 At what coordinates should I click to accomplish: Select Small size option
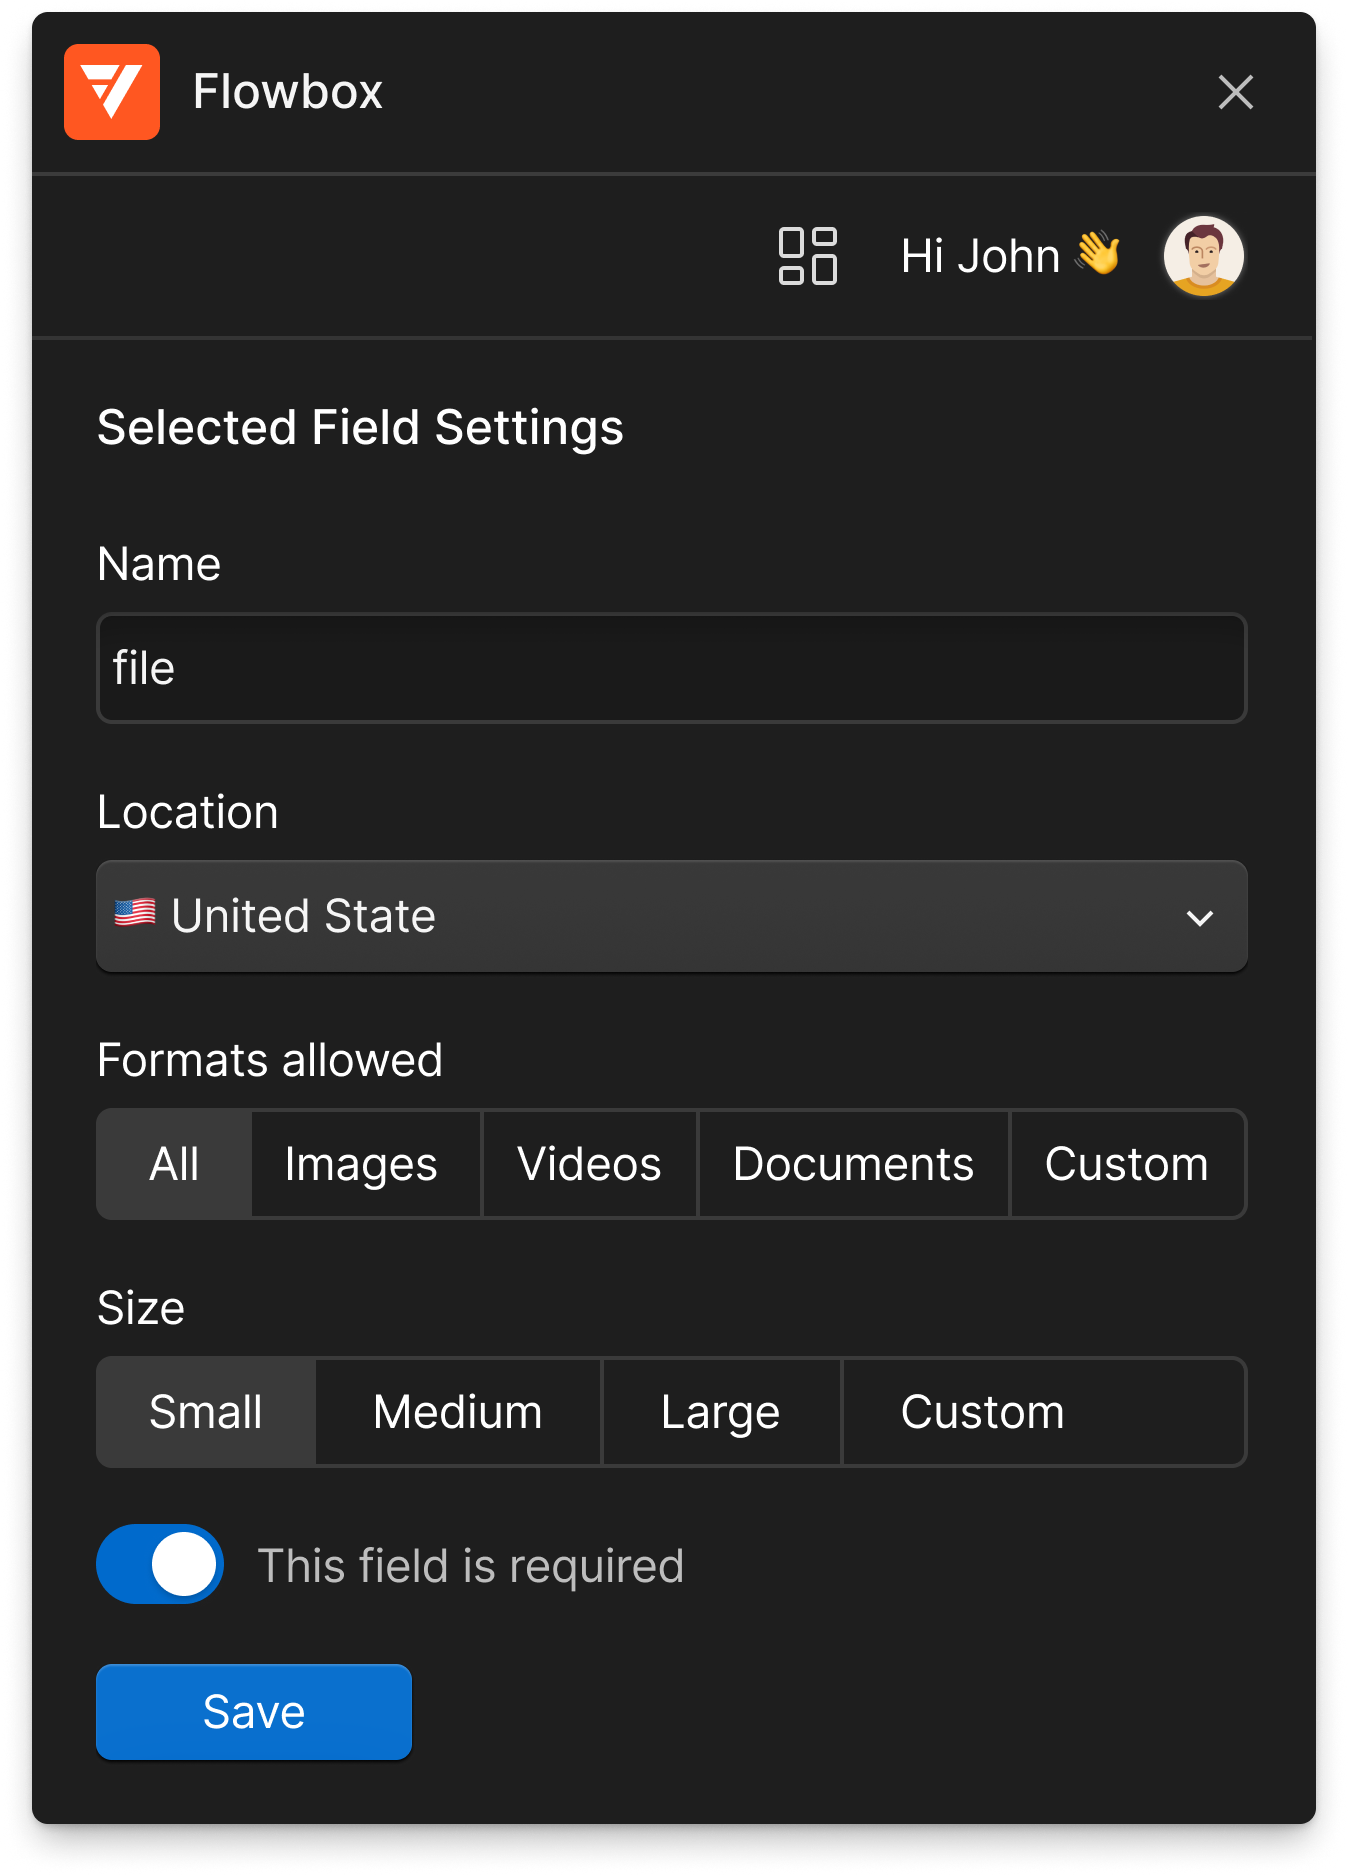(x=206, y=1412)
